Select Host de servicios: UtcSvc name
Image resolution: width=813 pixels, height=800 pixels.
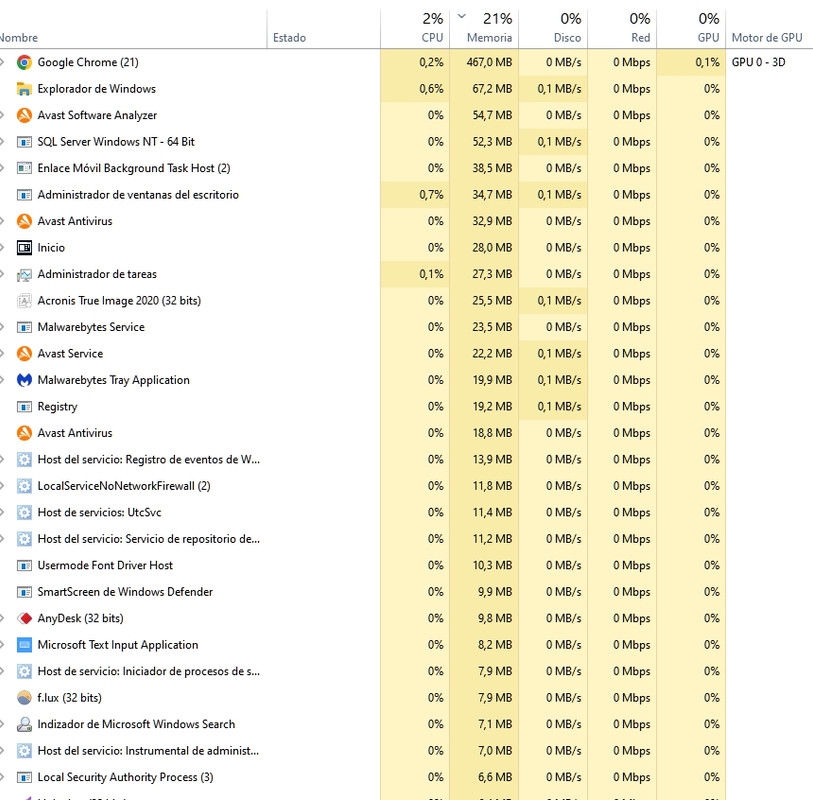pyautogui.click(x=99, y=512)
